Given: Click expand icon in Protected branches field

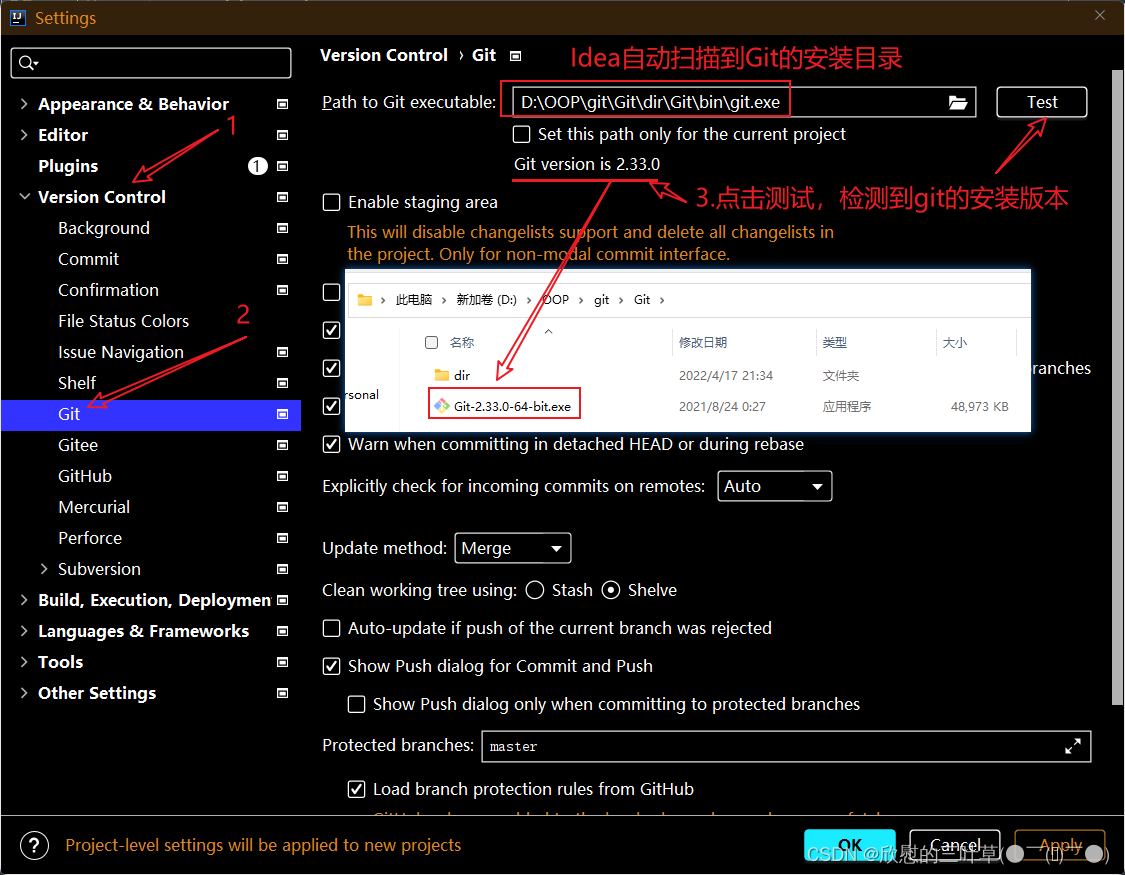Looking at the screenshot, I should pyautogui.click(x=1073, y=747).
